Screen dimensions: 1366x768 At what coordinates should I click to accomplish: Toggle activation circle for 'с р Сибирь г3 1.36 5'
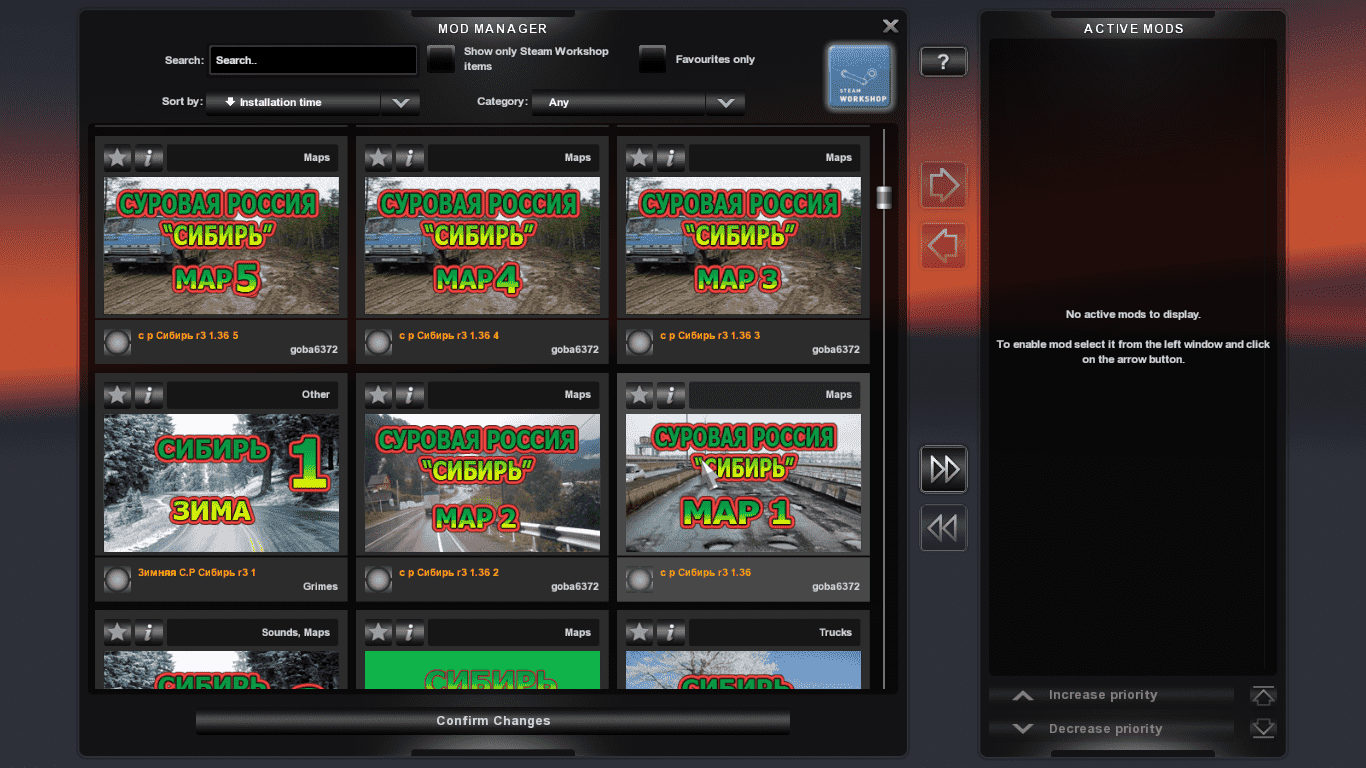click(118, 343)
